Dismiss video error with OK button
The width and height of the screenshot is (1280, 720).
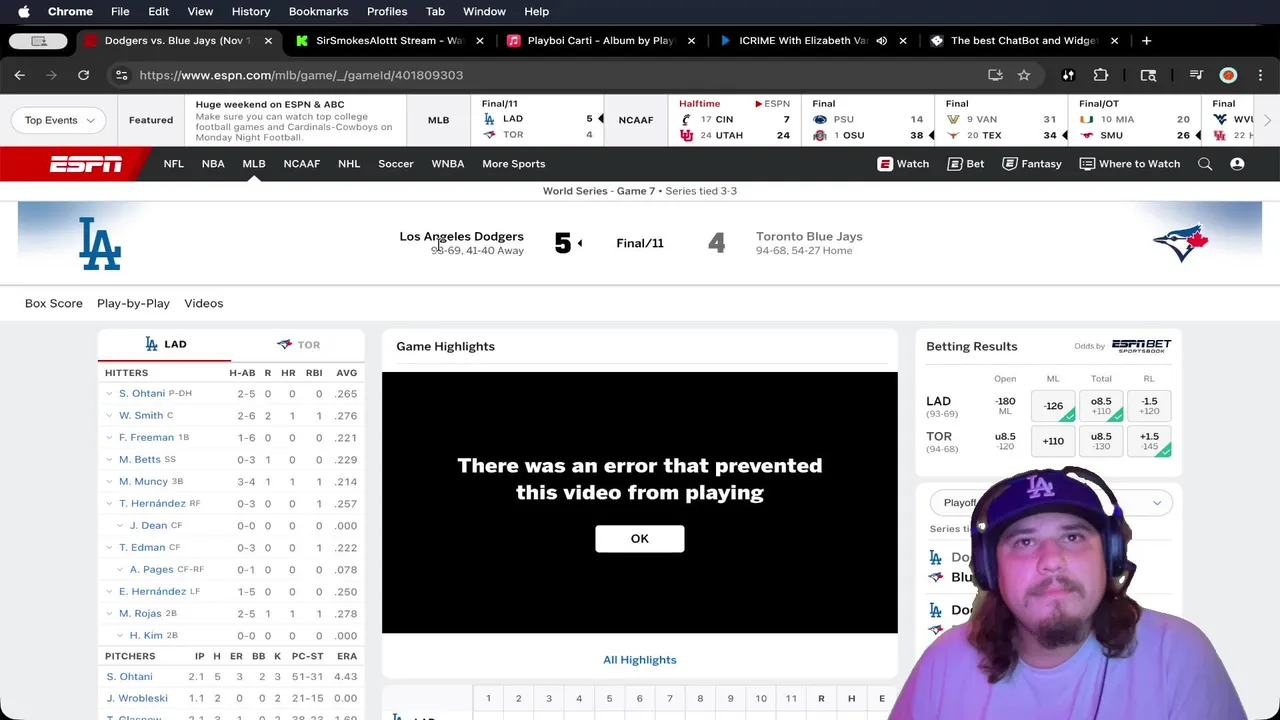pos(640,539)
